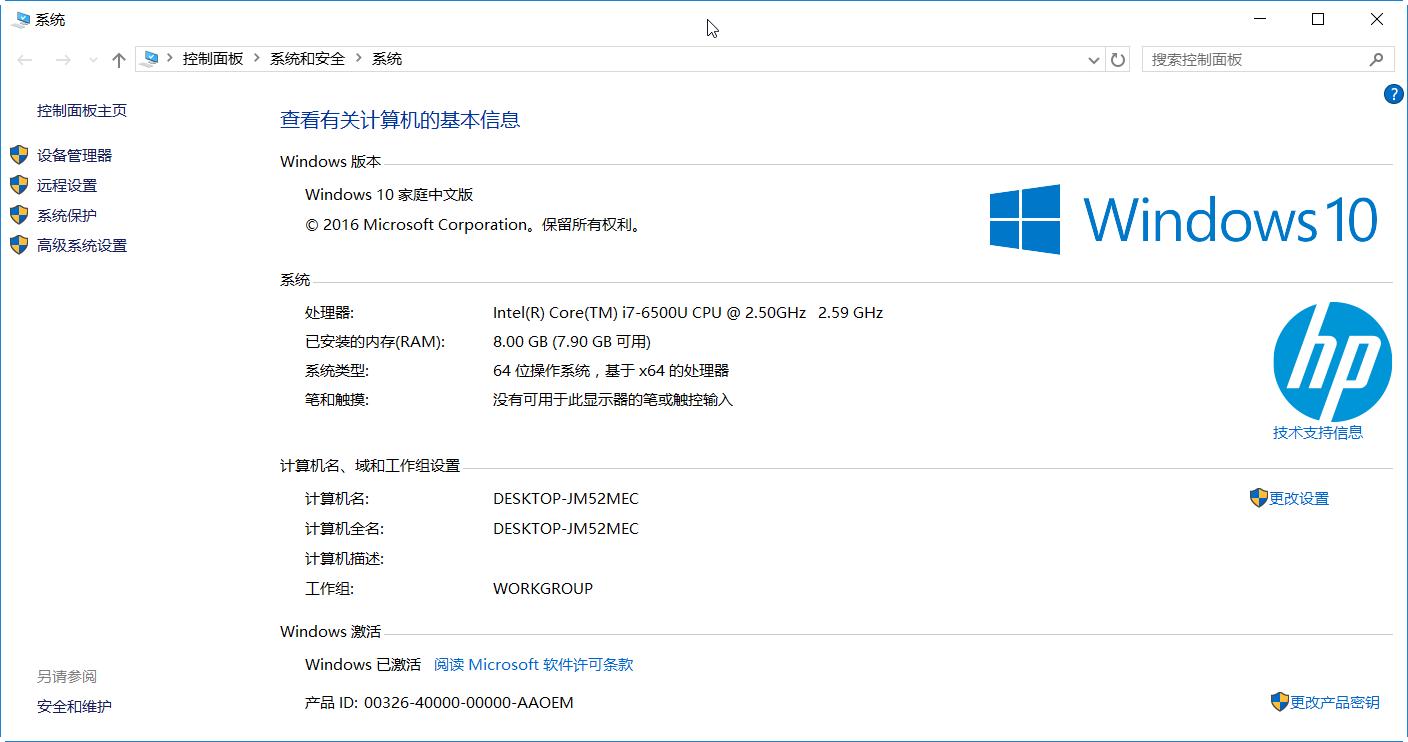Click the shield icon beside 设备管理器
Viewport: 1408px width, 742px height.
[19, 155]
